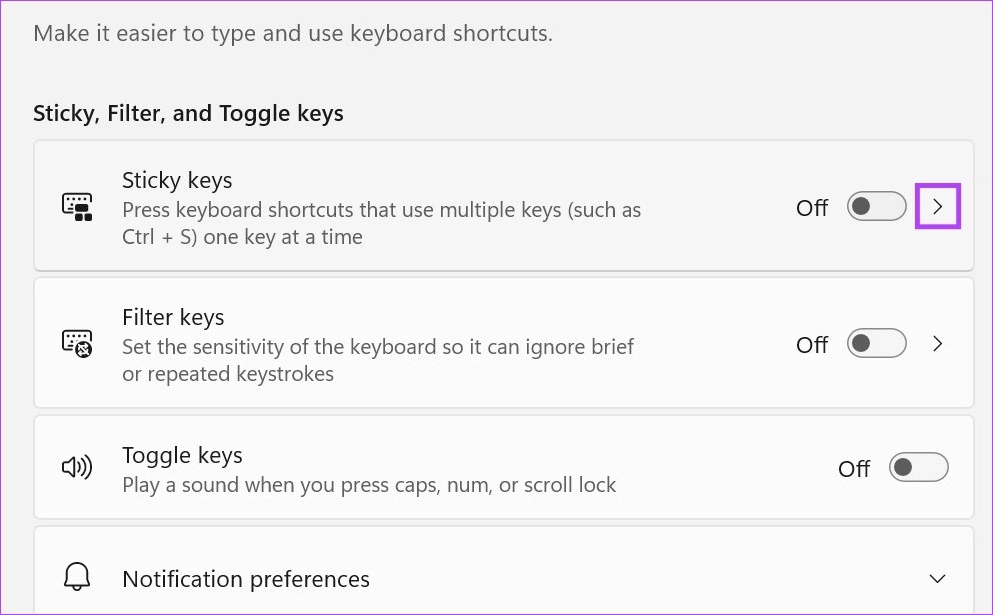Open Sticky keys detail settings via highlighted arrow
993x615 pixels.
coord(937,206)
